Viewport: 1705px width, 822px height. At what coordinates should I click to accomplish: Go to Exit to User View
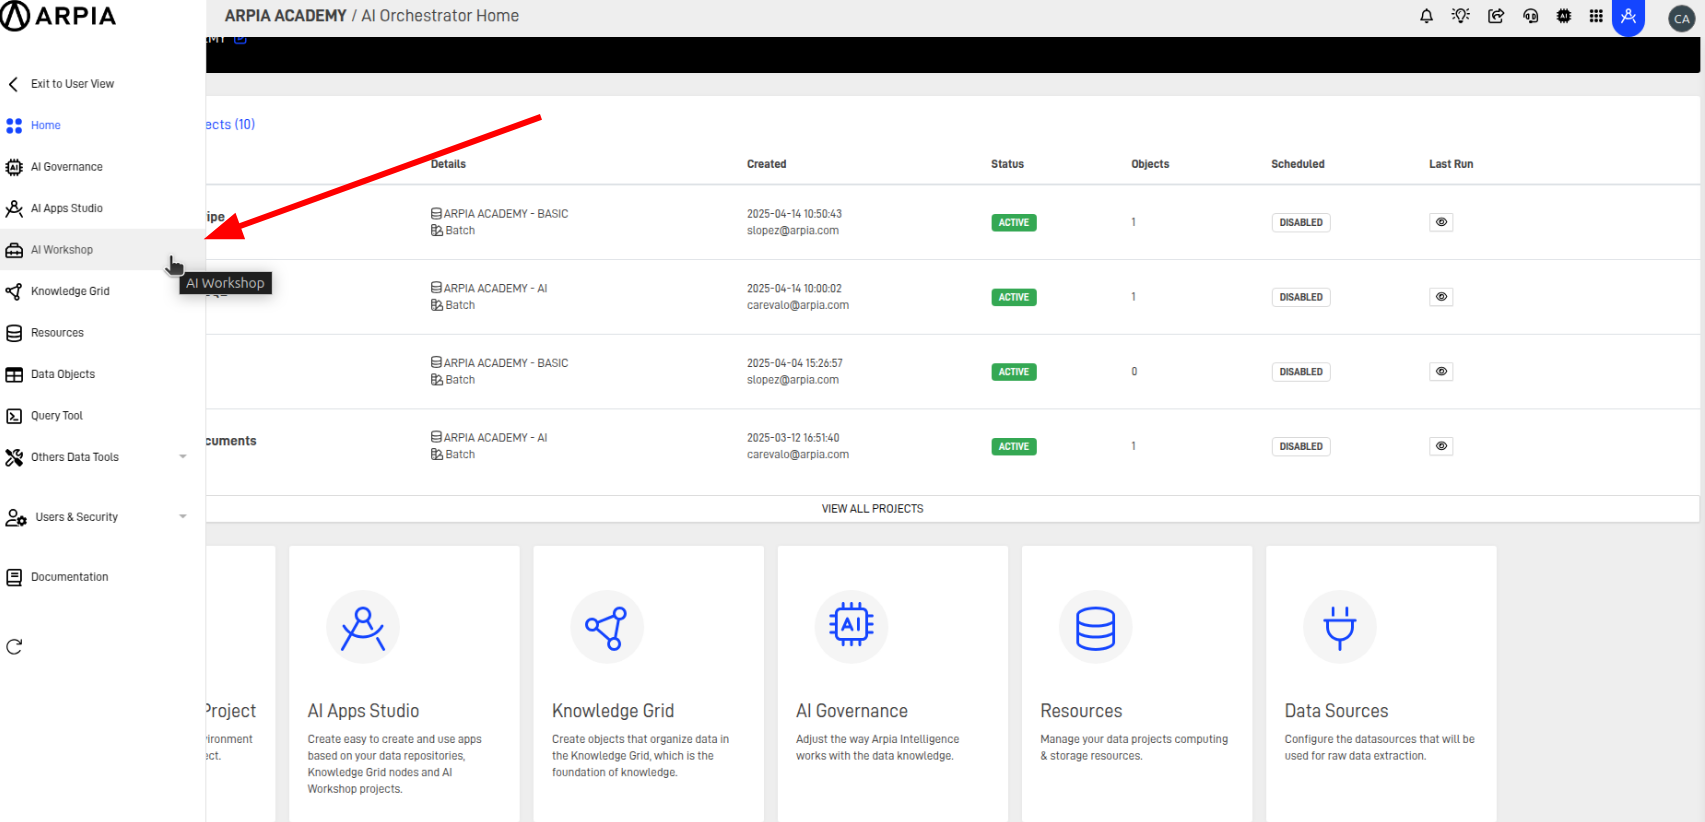coord(72,84)
